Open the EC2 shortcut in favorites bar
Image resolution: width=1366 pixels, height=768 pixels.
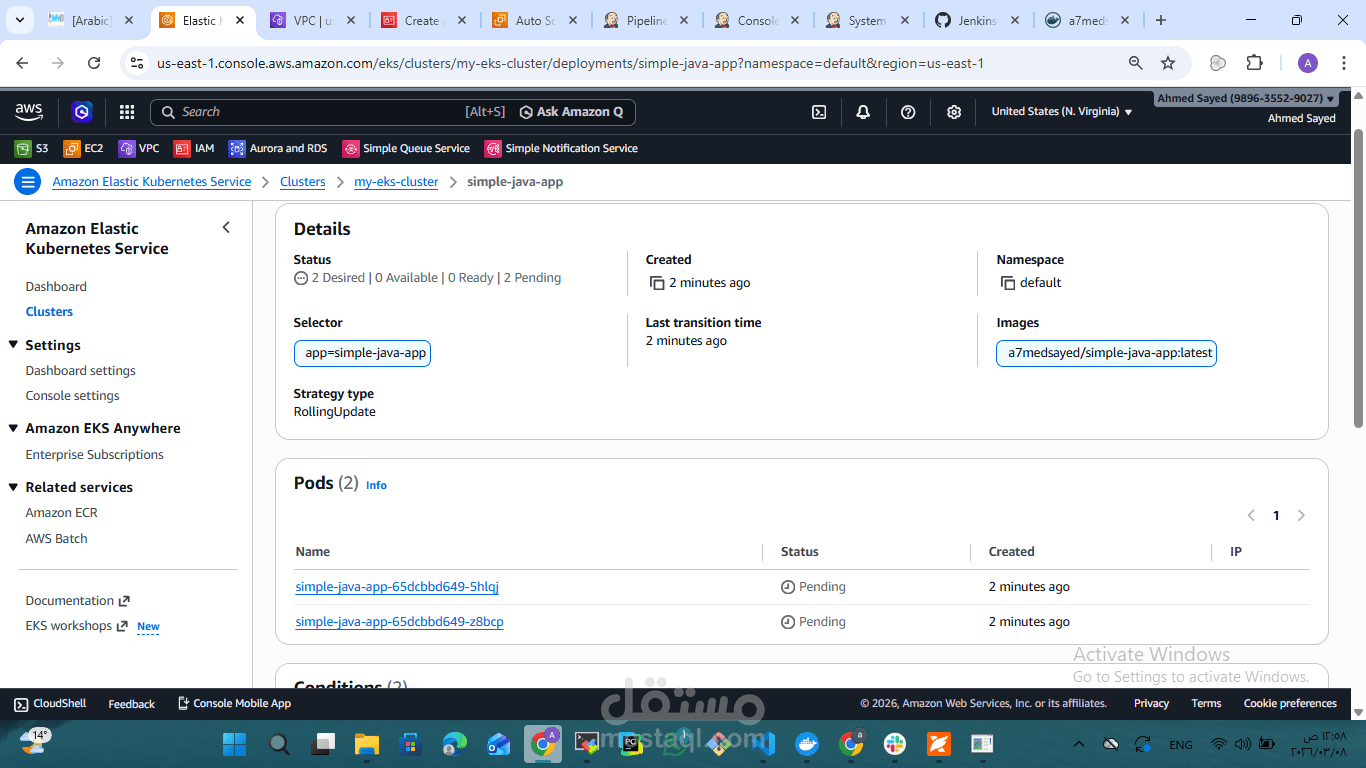[x=84, y=148]
